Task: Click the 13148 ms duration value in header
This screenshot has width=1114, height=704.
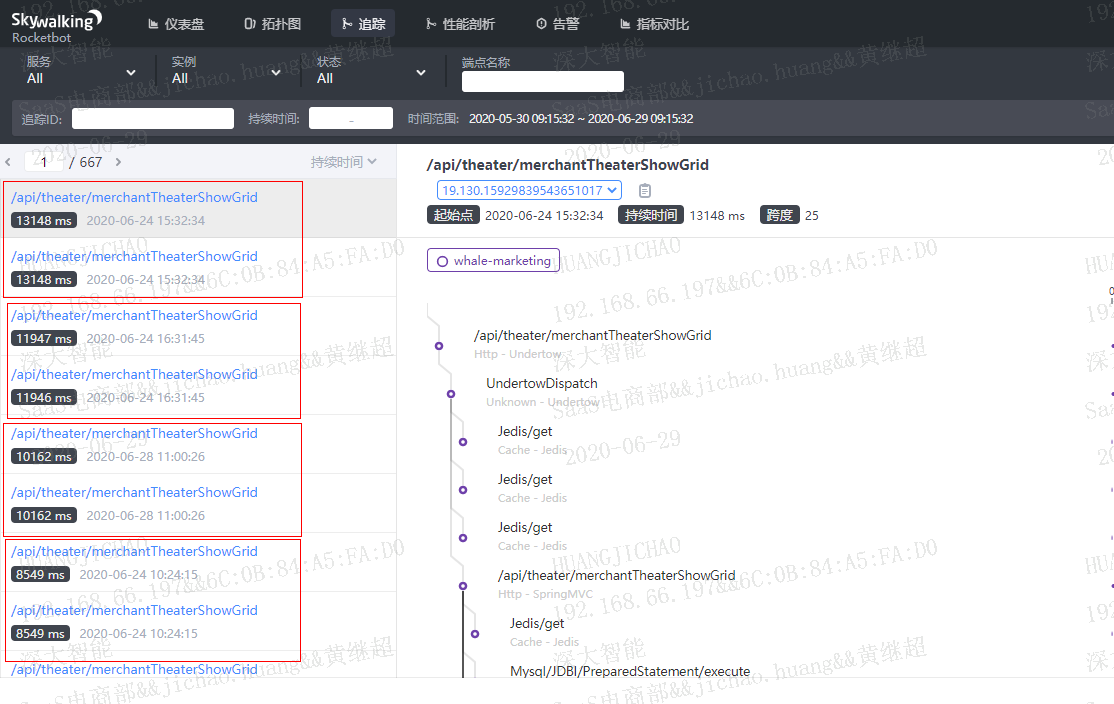Action: pos(717,215)
